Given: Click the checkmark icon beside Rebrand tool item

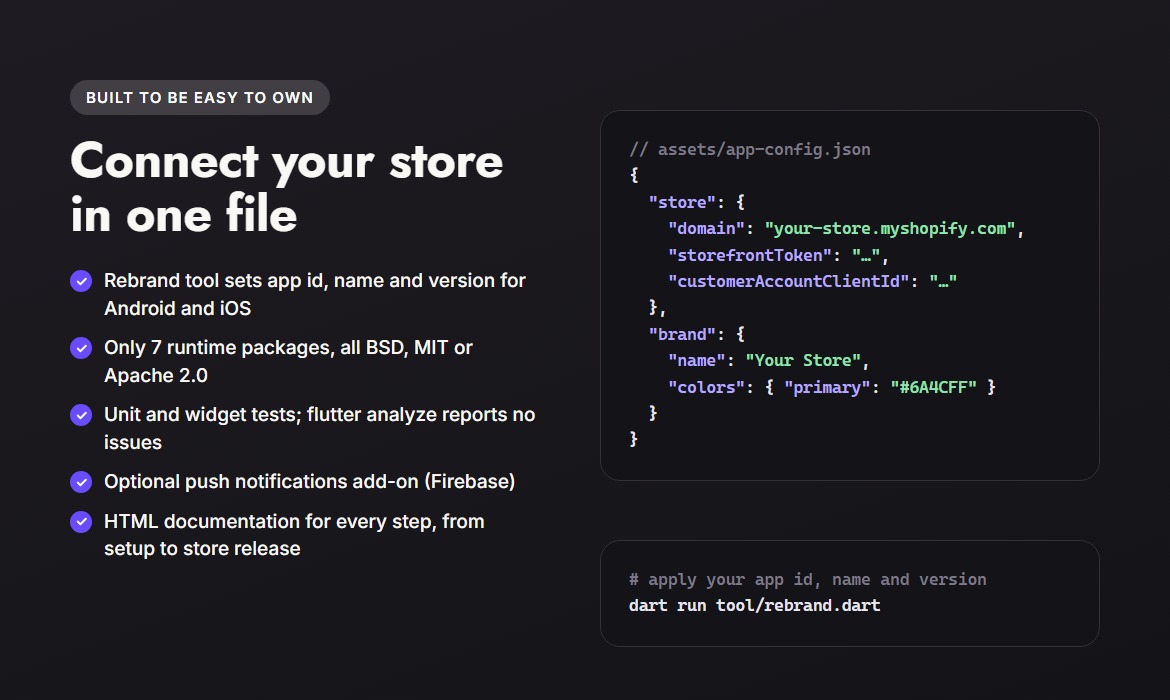Looking at the screenshot, I should (81, 281).
